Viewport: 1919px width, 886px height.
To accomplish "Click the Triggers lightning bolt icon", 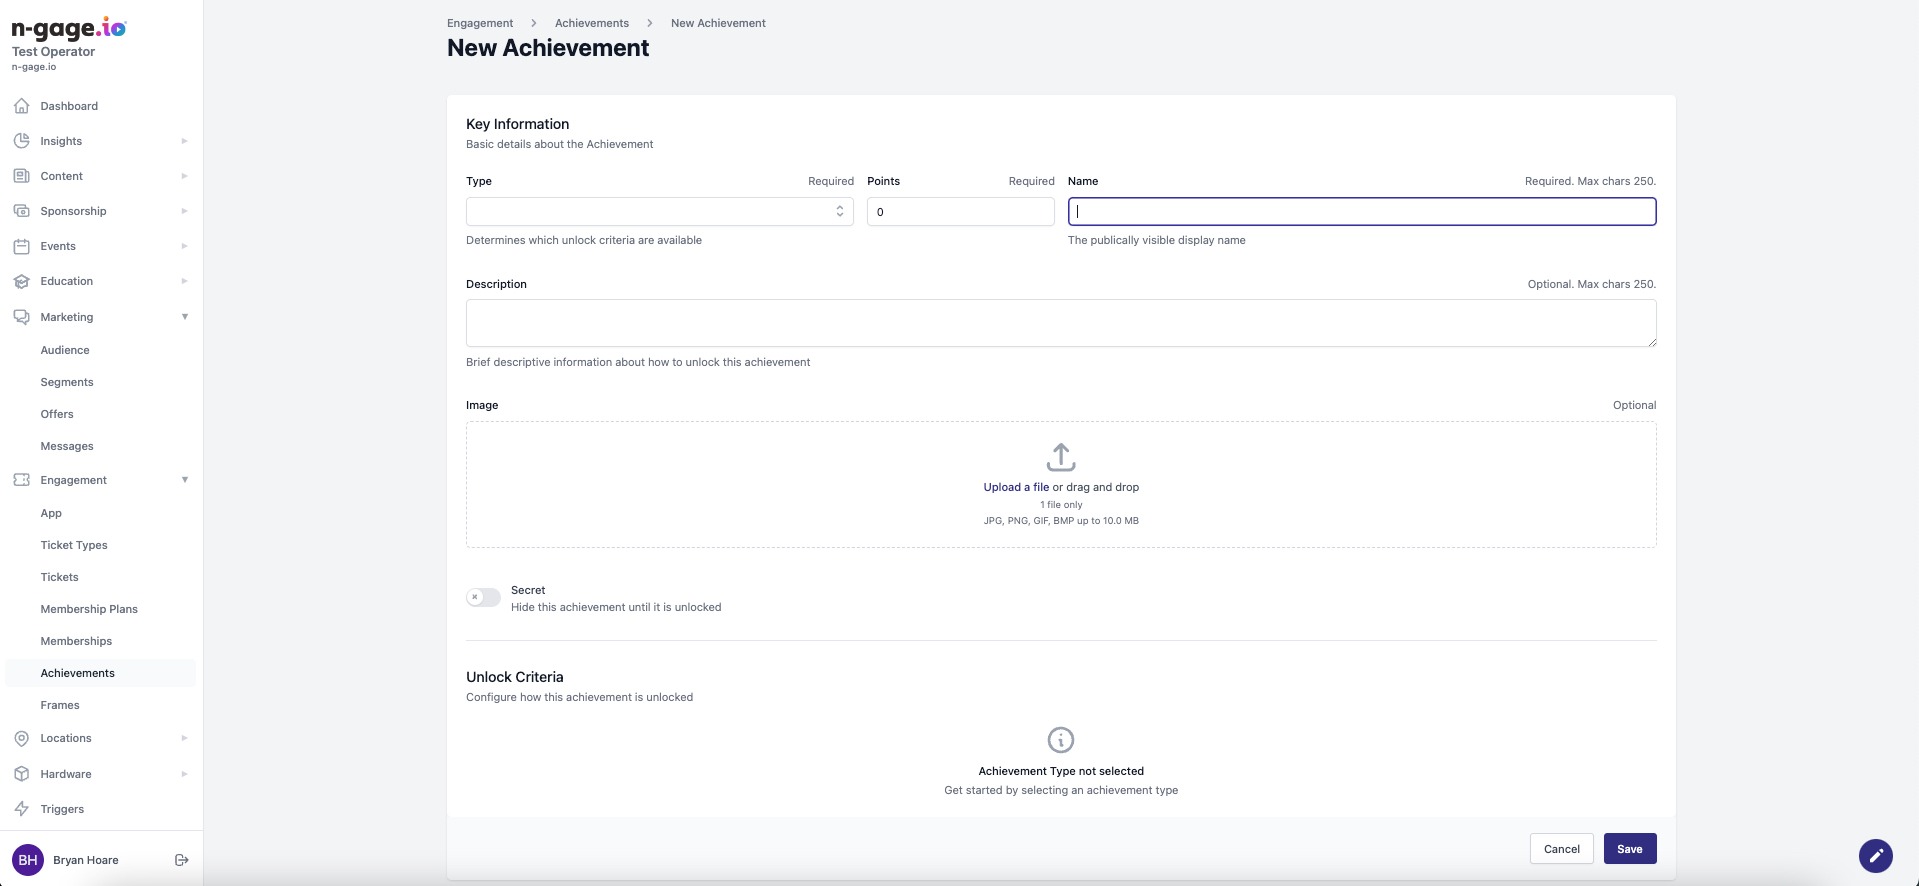I will click(21, 809).
